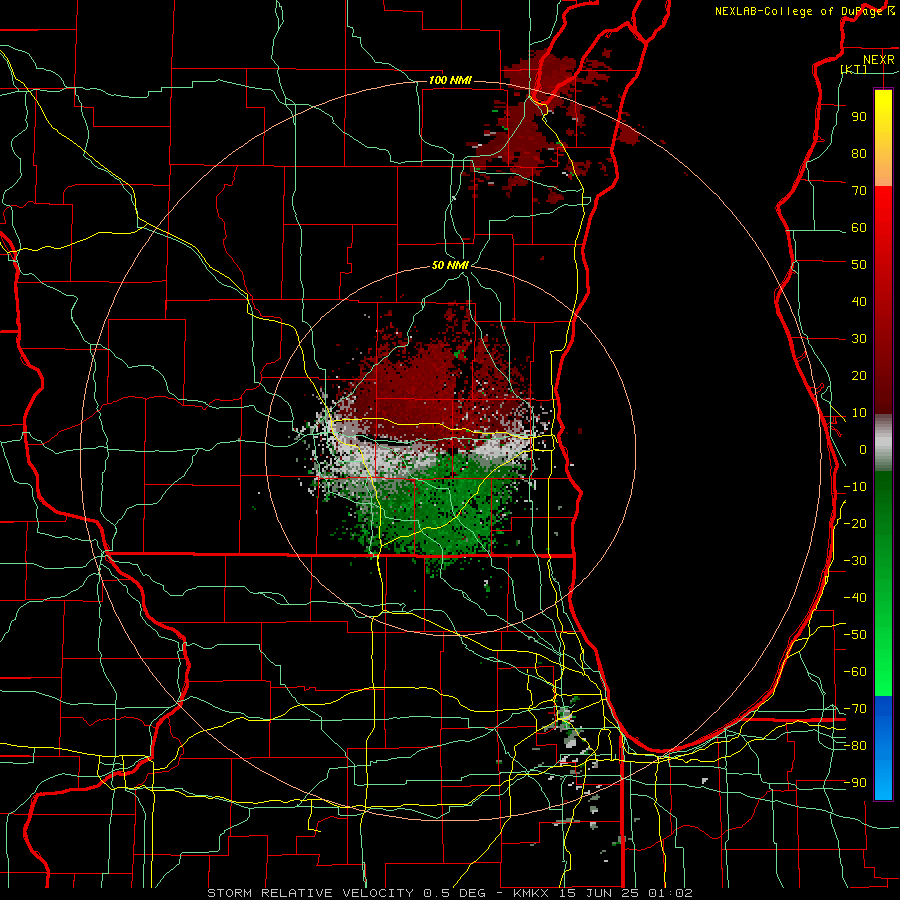
Task: Click the -40 value on velocity scale
Action: (x=855, y=598)
